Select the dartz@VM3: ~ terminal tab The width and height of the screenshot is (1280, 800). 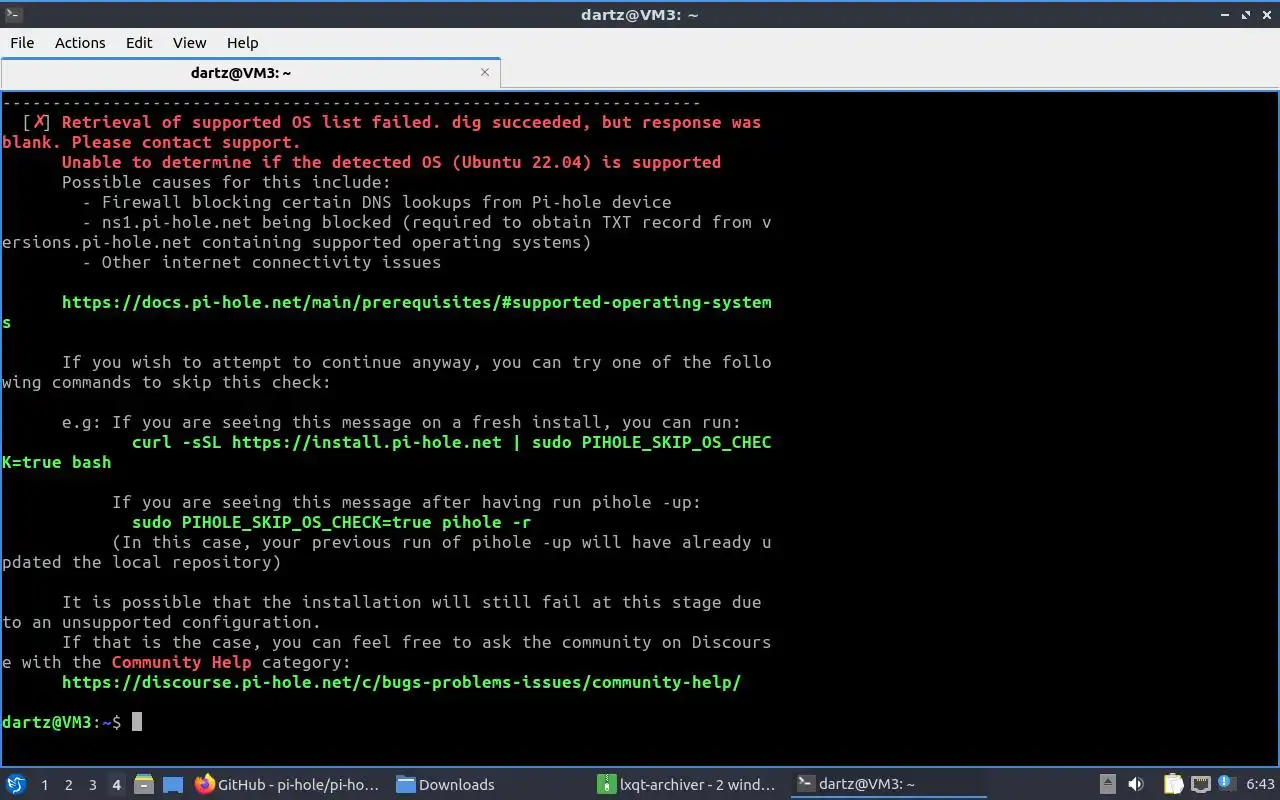250,73
